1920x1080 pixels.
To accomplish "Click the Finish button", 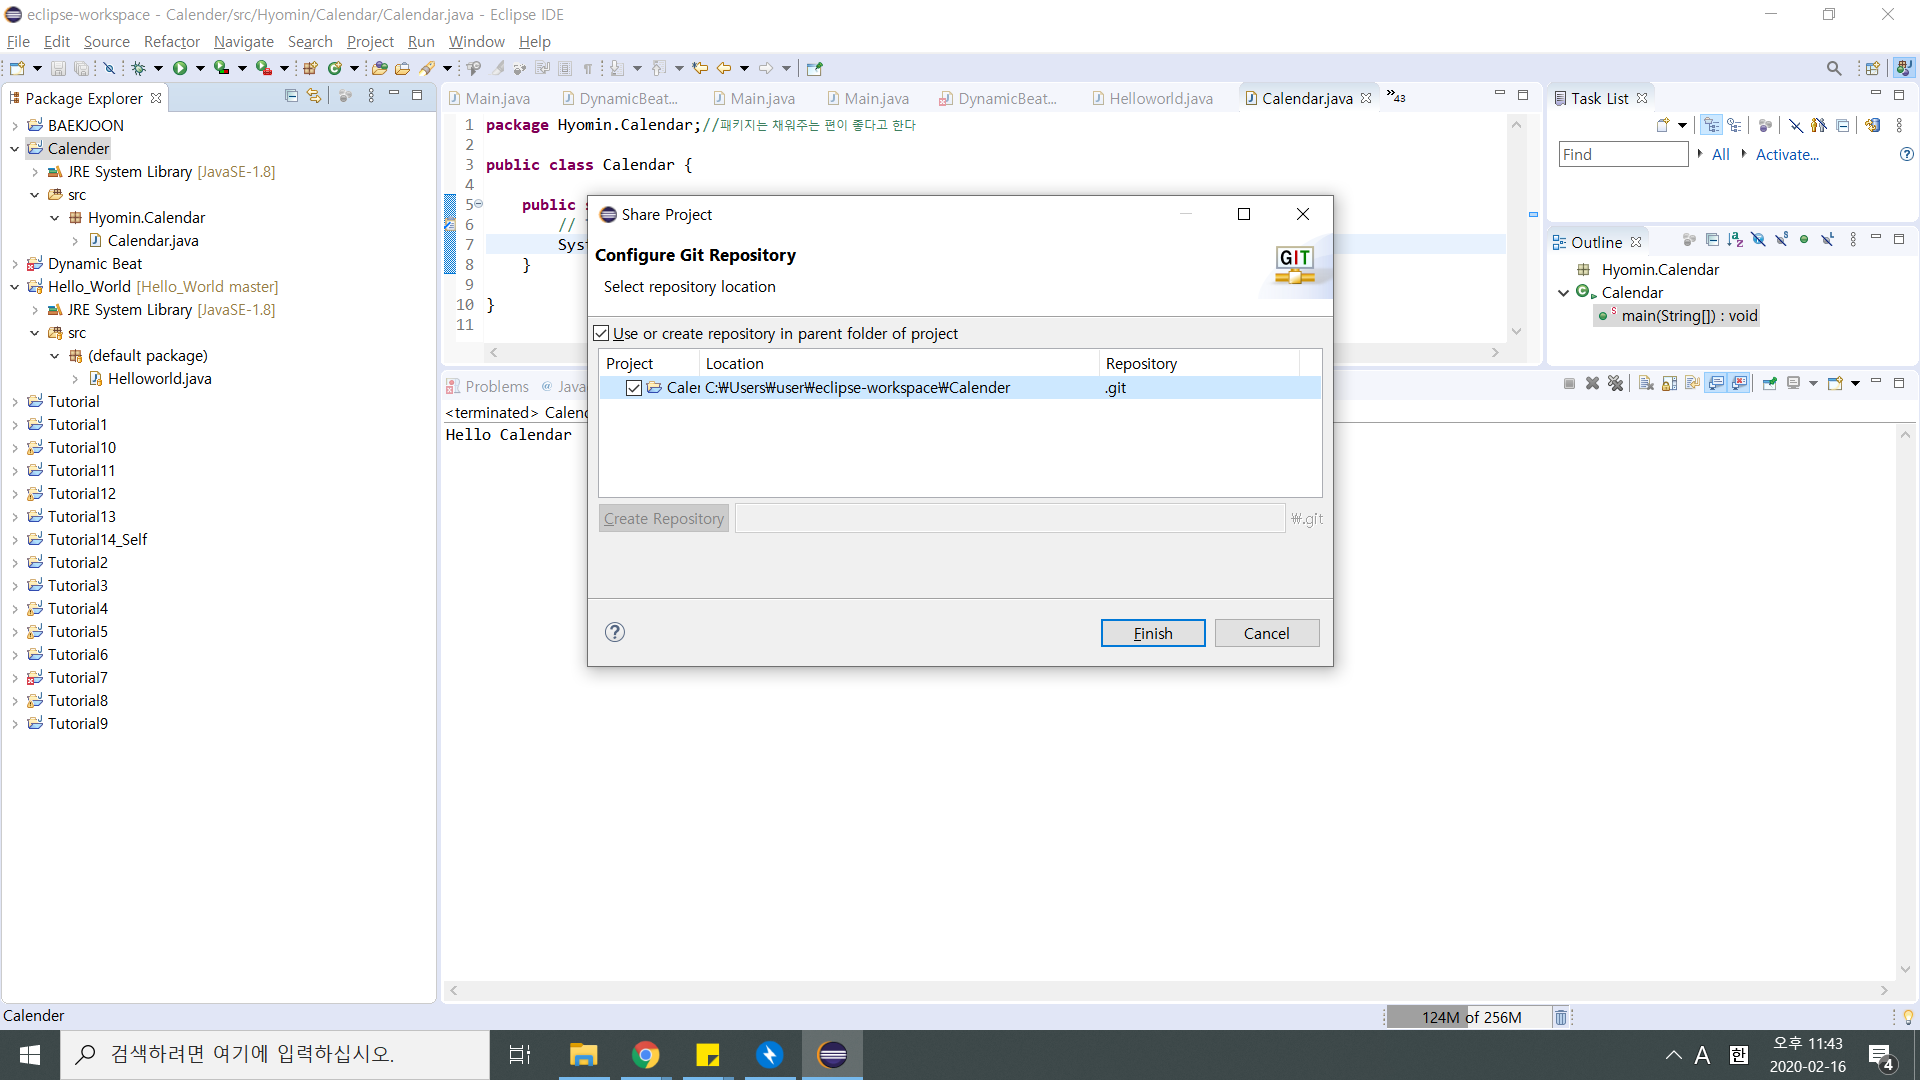I will [1152, 633].
